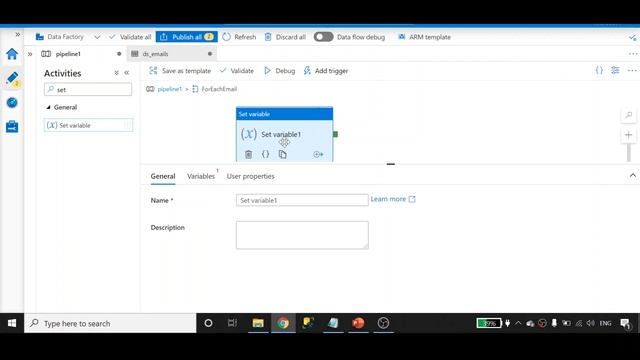Open pipeline code view braces icon

point(599,70)
